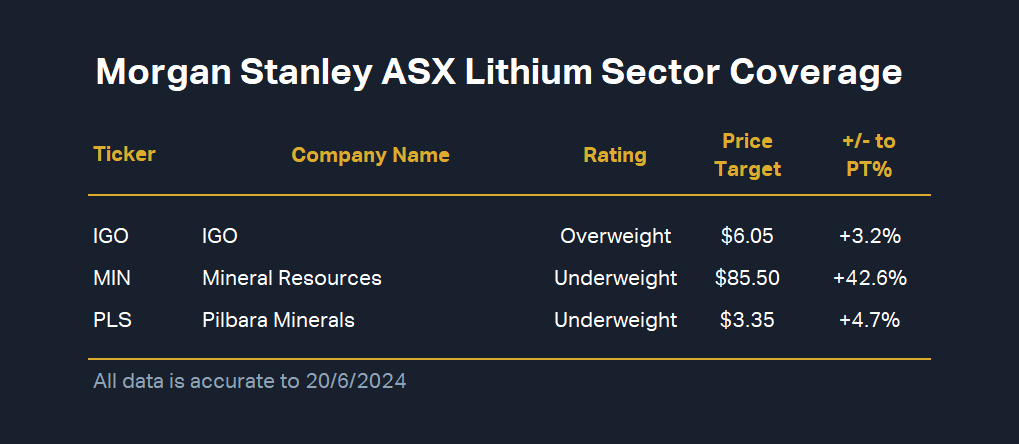This screenshot has width=1019, height=444.
Task: Click the $6.05 price target
Action: tap(747, 236)
